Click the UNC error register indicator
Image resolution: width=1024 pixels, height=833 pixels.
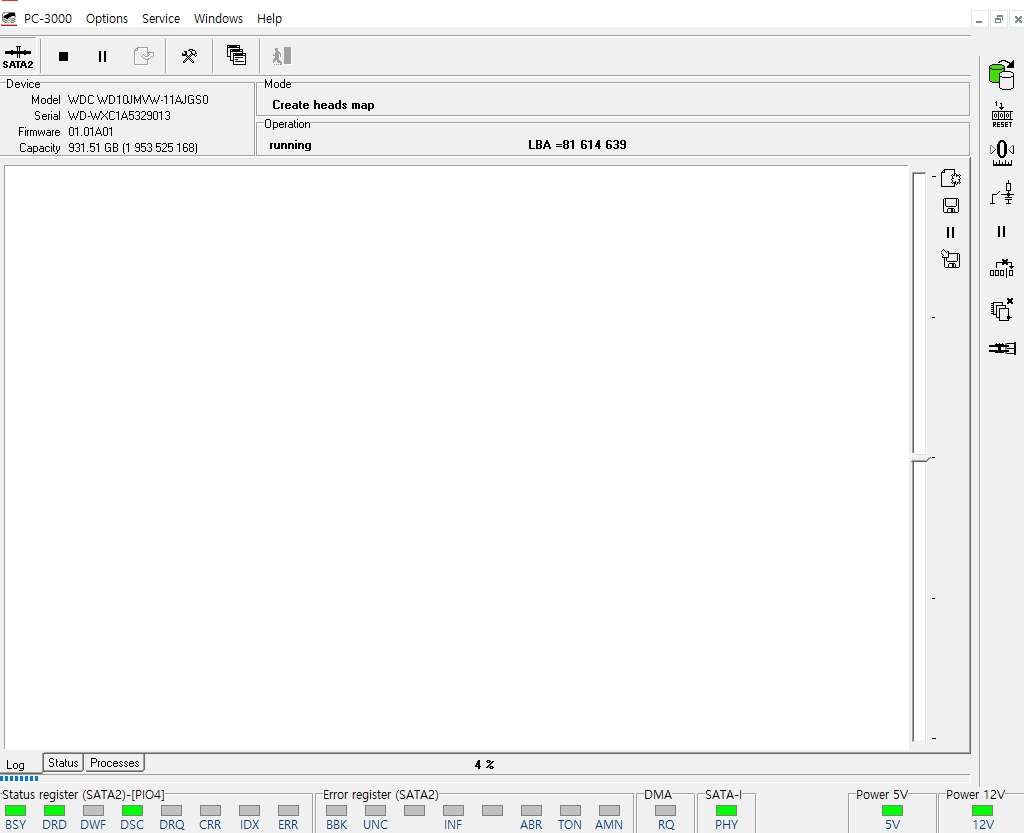376,810
